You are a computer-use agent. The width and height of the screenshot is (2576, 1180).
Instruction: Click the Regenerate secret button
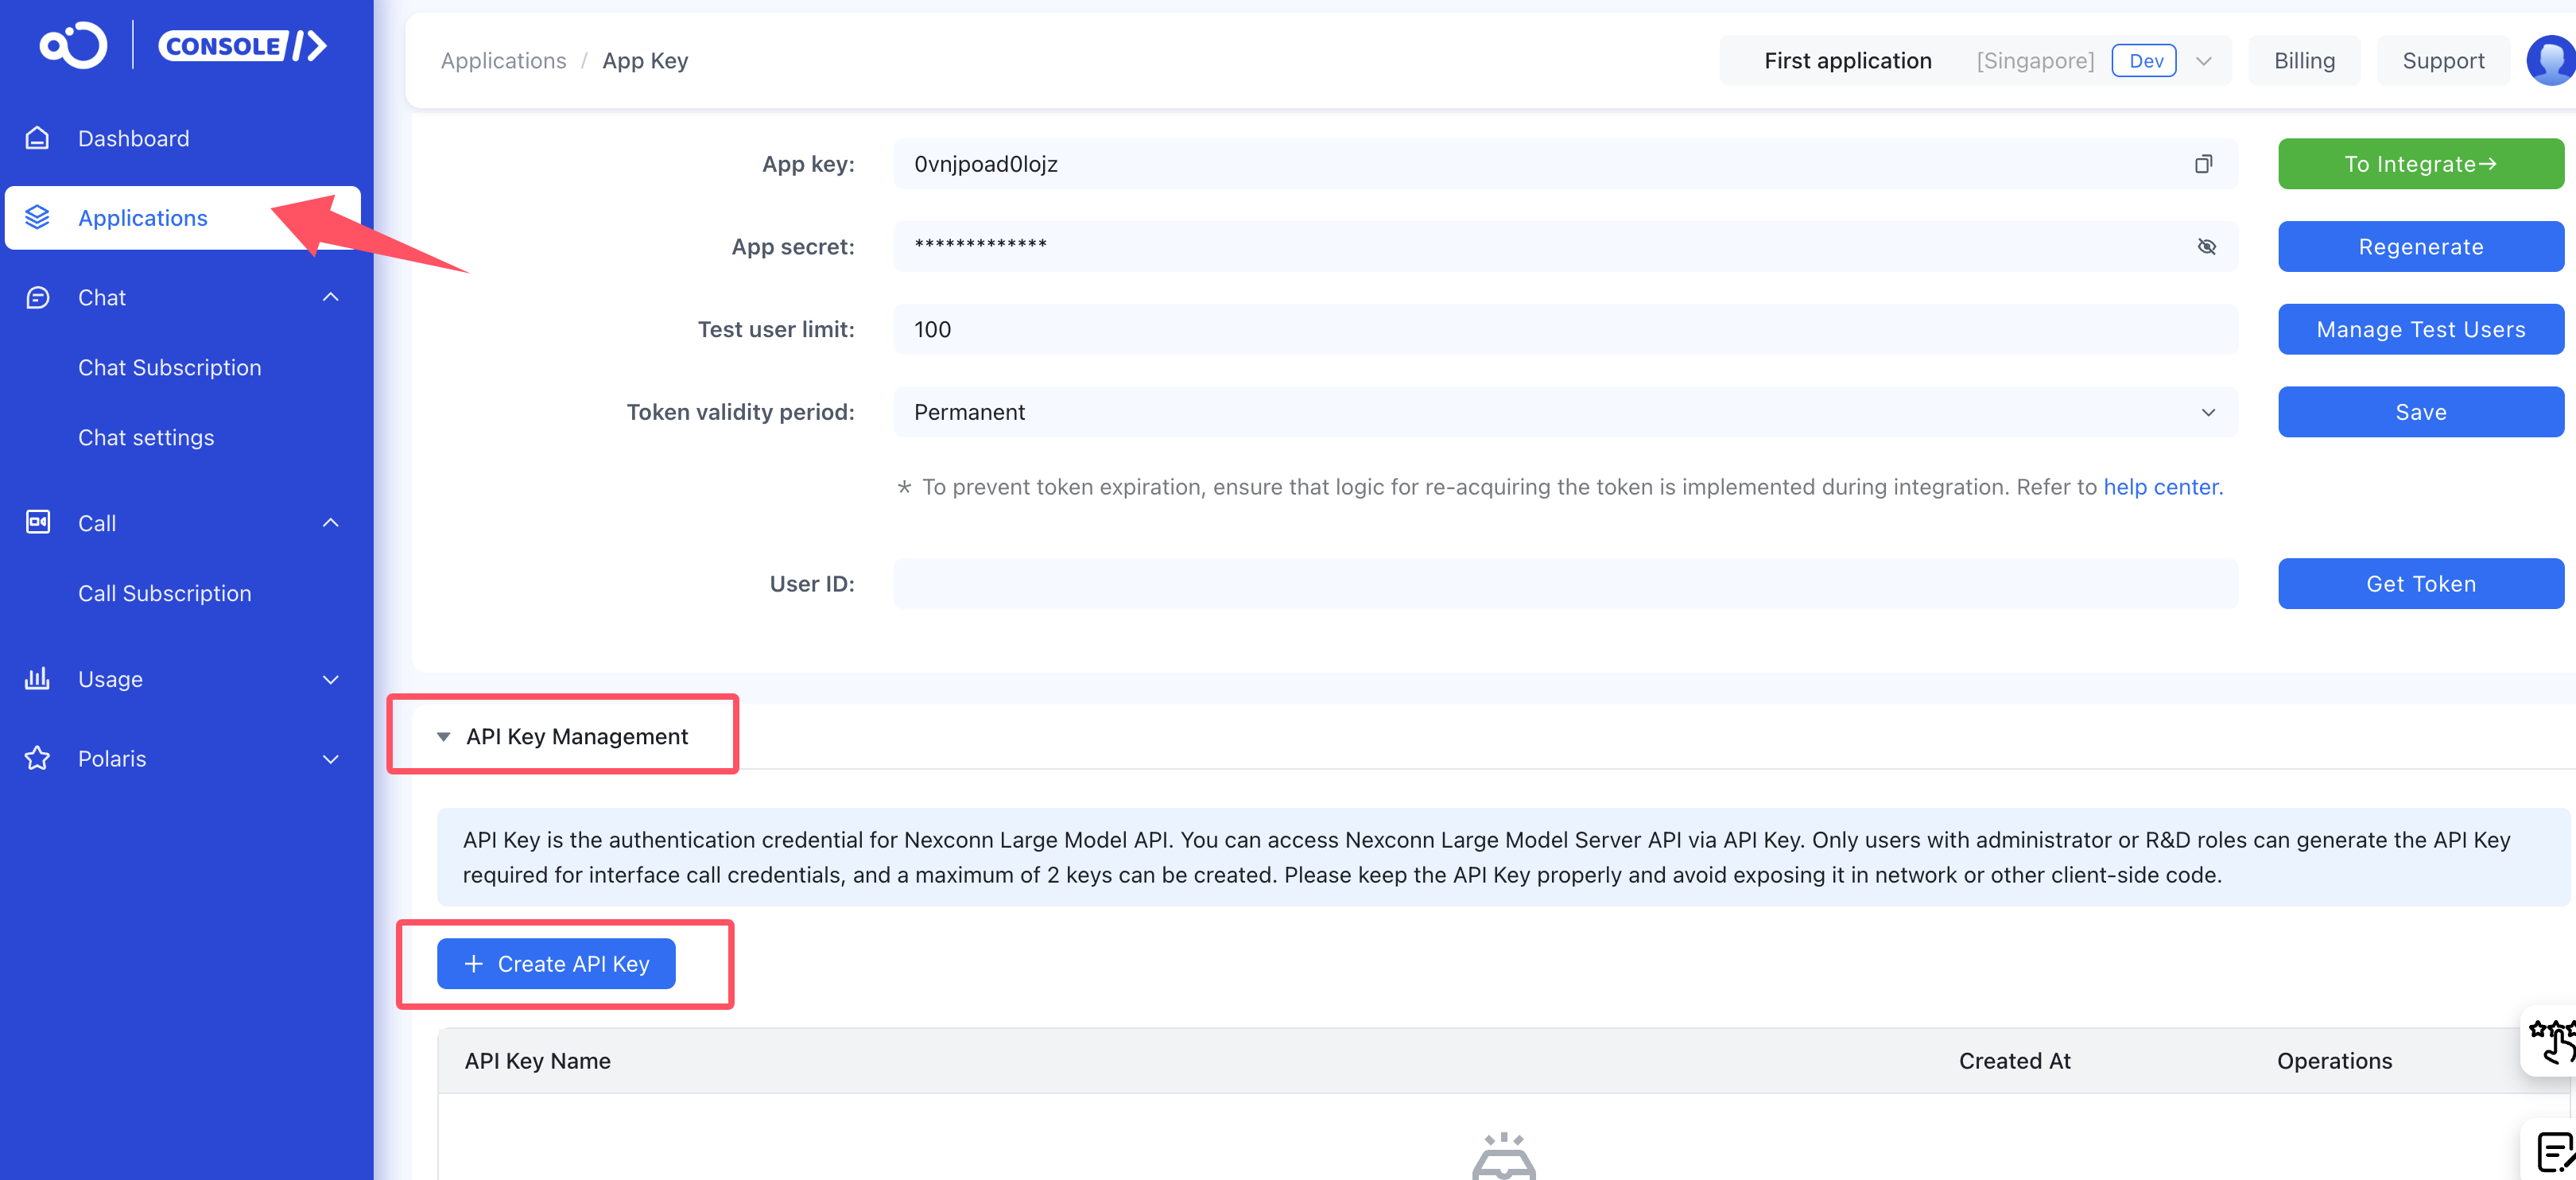2420,247
